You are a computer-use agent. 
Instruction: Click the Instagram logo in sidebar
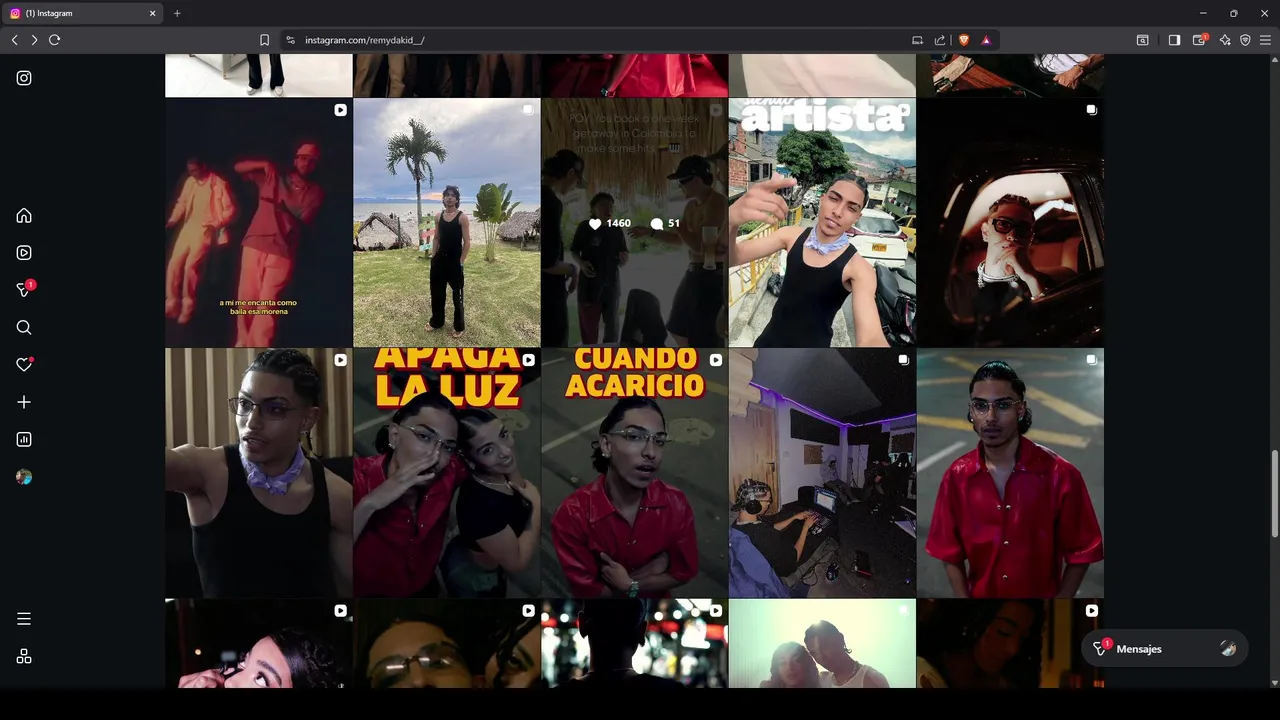pyautogui.click(x=24, y=78)
